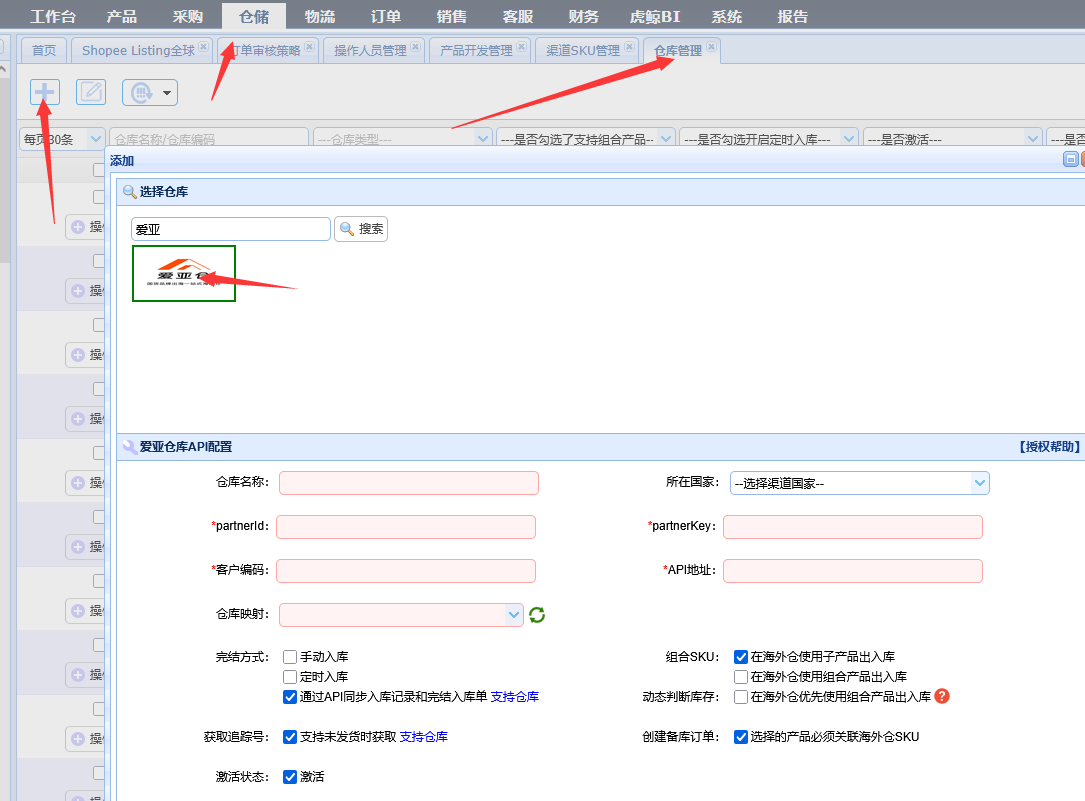This screenshot has height=801, width=1085.
Task: Open the toolbar export dropdown arrow icon
Action: [x=166, y=93]
